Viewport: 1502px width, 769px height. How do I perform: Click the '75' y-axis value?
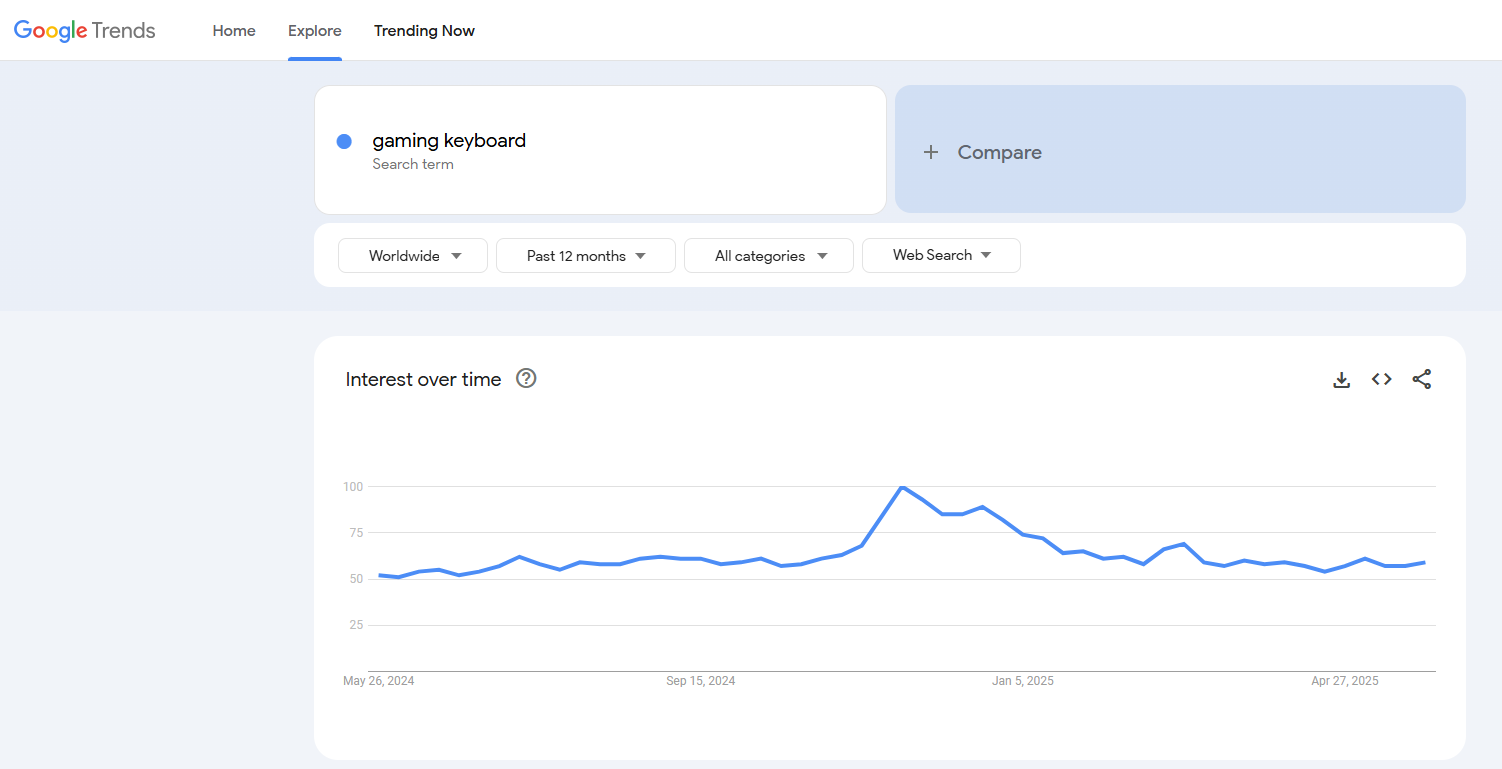pyautogui.click(x=355, y=532)
